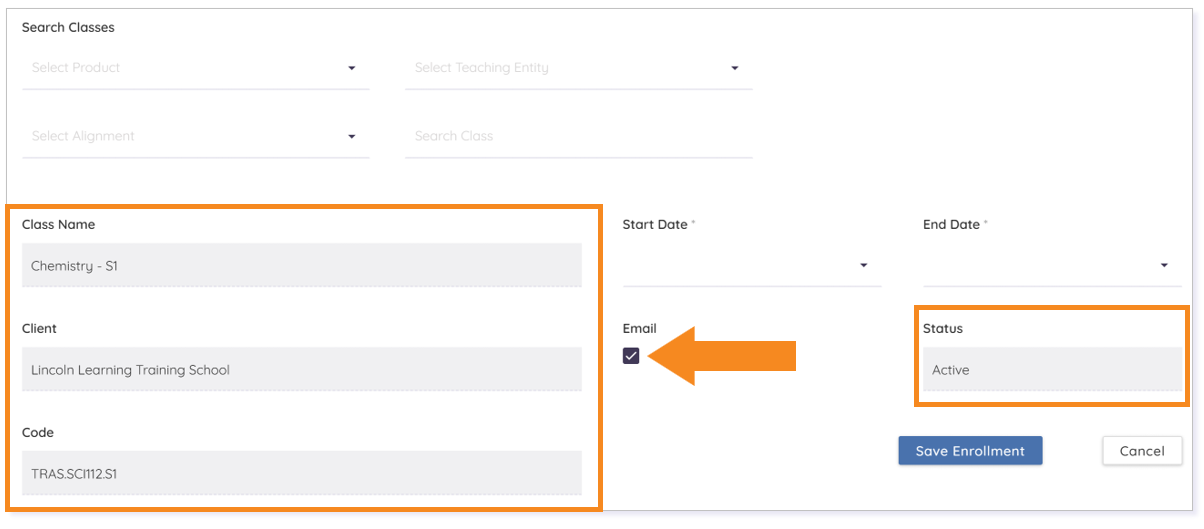Uncheck the Email checkbox
The height and width of the screenshot is (529, 1204).
(631, 355)
